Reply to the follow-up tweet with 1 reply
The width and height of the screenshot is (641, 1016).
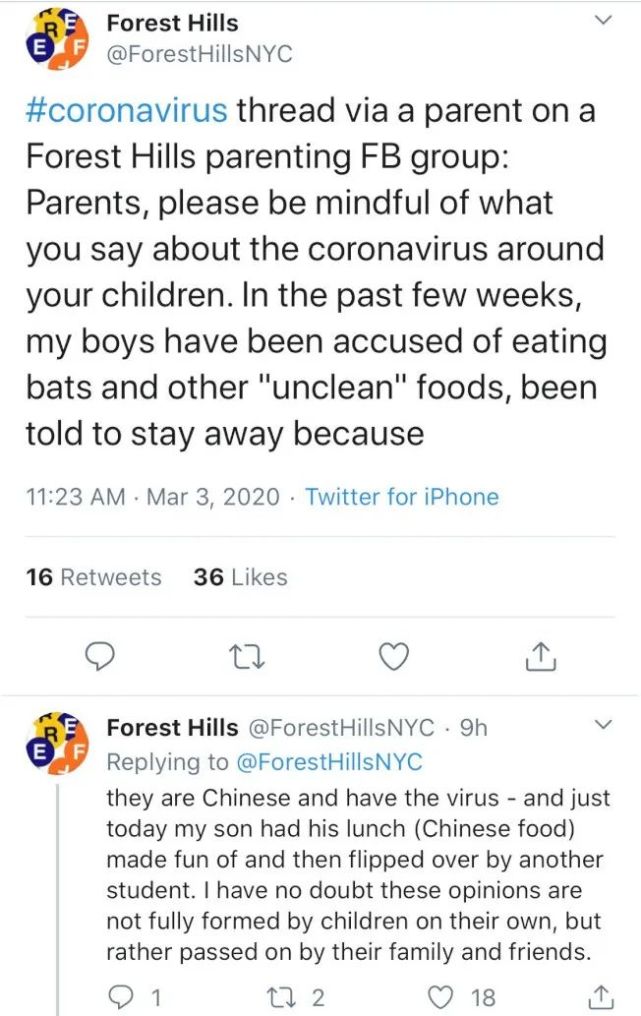[124, 995]
